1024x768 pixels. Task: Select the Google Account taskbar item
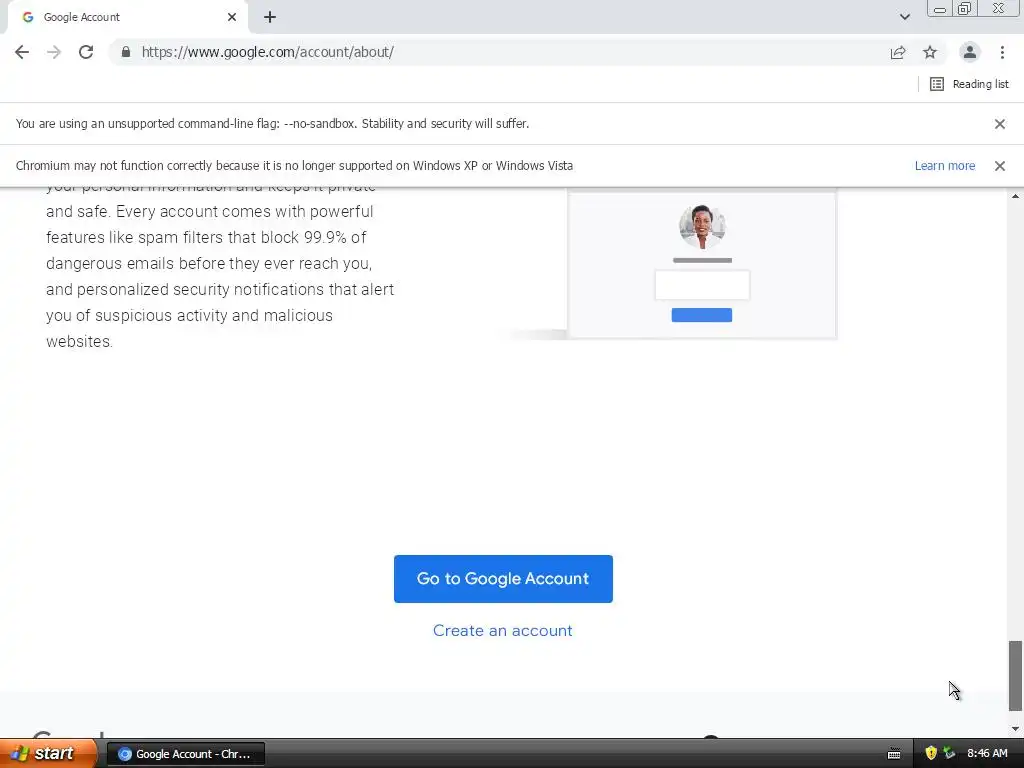[185, 754]
